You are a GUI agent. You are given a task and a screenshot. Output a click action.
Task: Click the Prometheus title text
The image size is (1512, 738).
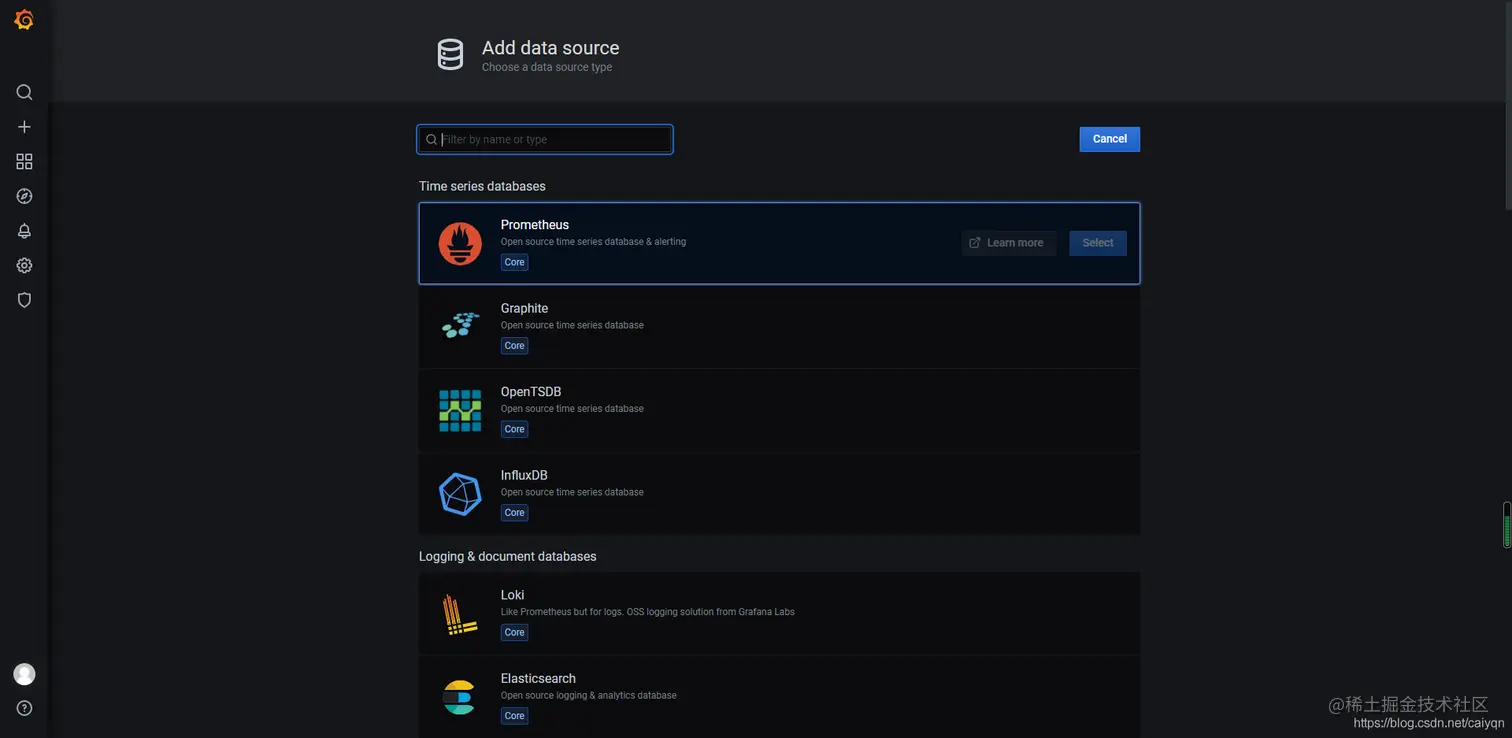point(535,225)
